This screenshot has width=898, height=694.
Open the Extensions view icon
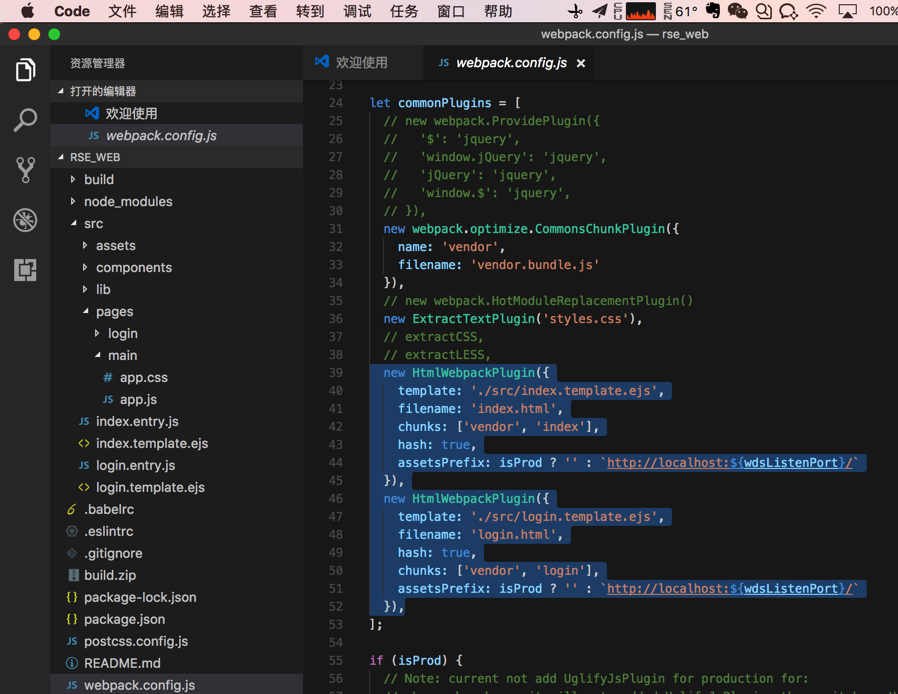tap(25, 270)
